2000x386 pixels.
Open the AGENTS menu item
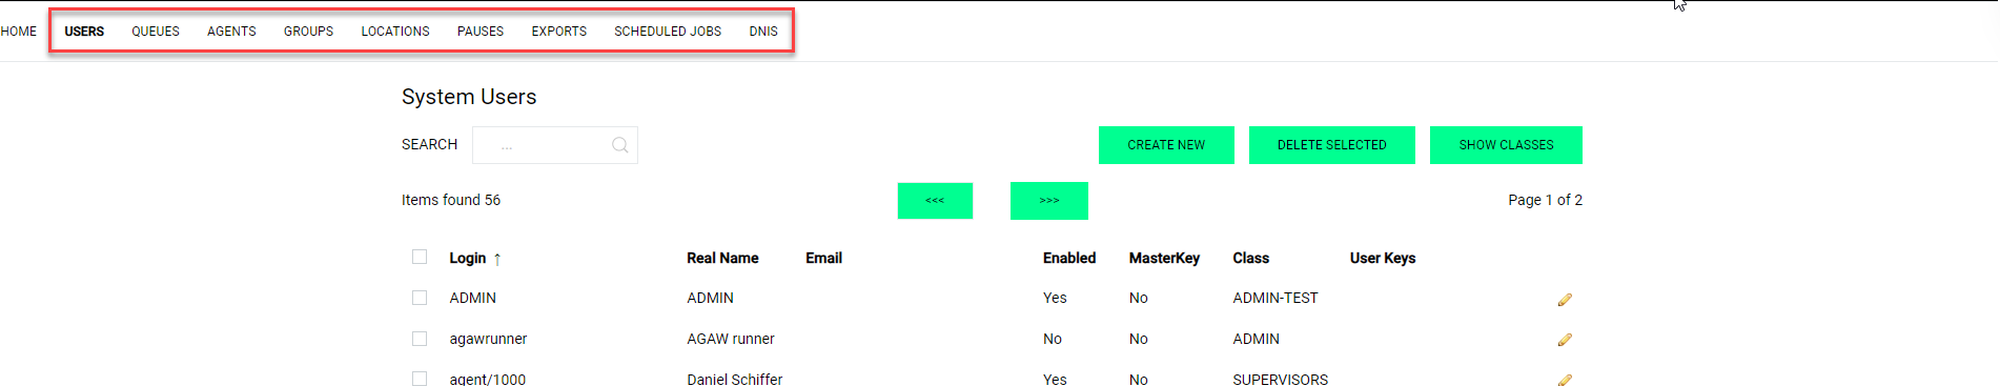231,31
